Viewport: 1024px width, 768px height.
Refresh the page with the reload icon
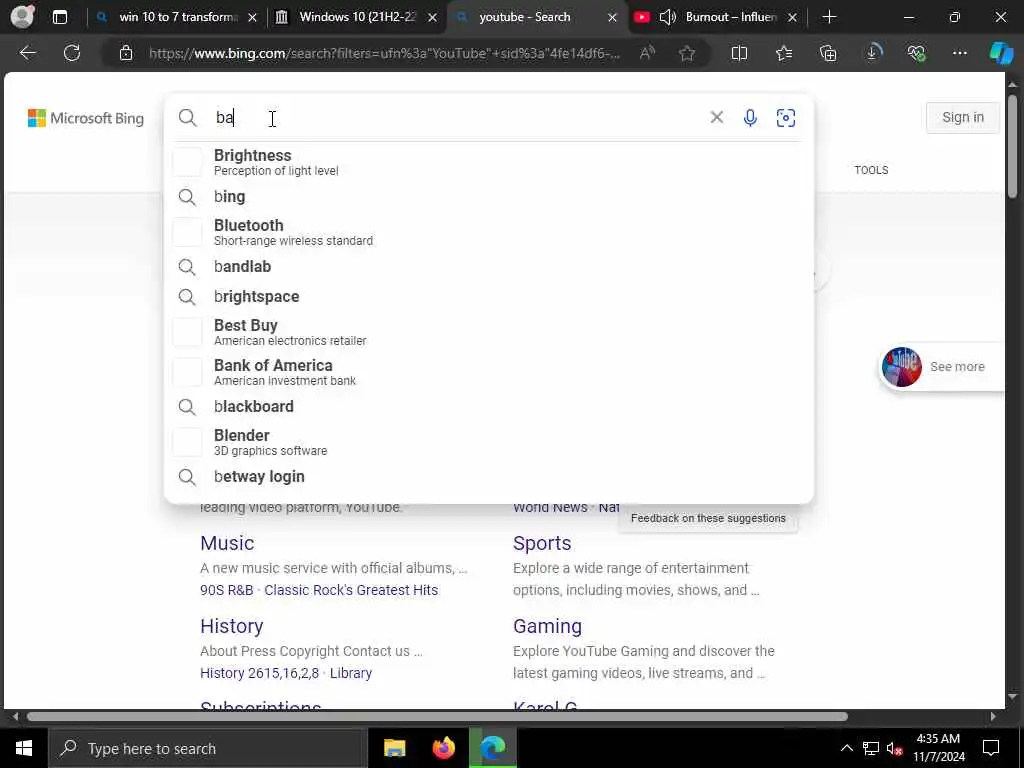click(x=72, y=53)
